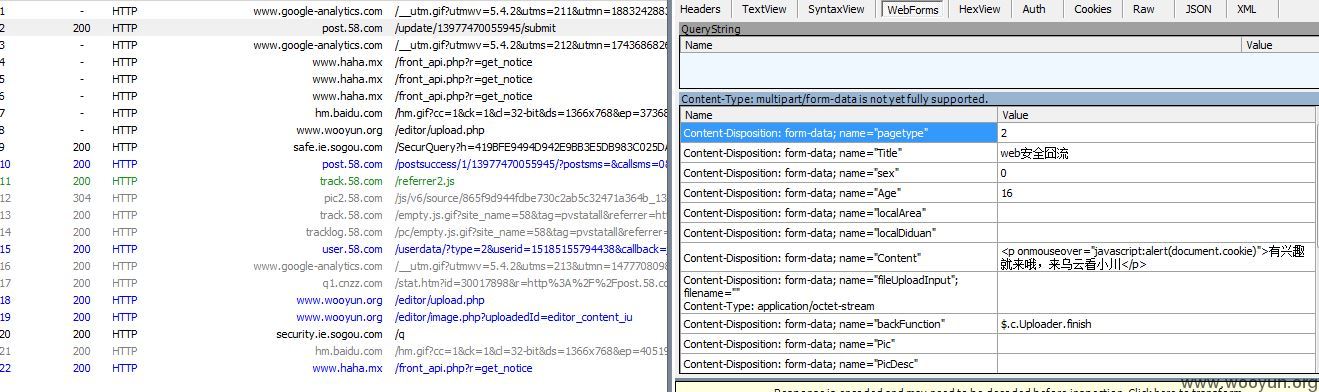Switch to the HexView tab
Image resolution: width=1319 pixels, height=392 pixels.
pos(979,9)
